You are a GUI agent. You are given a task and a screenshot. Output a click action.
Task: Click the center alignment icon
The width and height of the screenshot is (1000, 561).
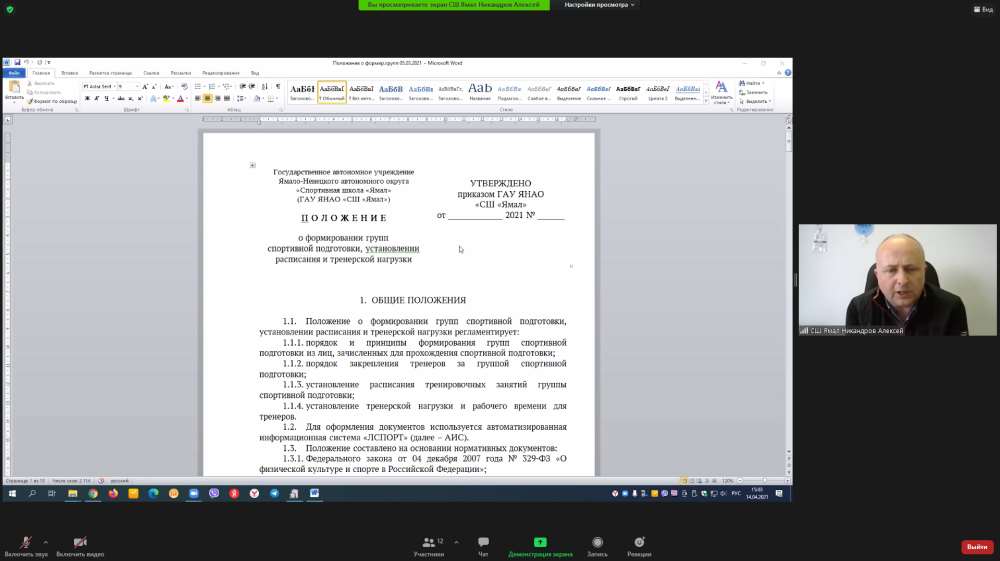[x=207, y=99]
